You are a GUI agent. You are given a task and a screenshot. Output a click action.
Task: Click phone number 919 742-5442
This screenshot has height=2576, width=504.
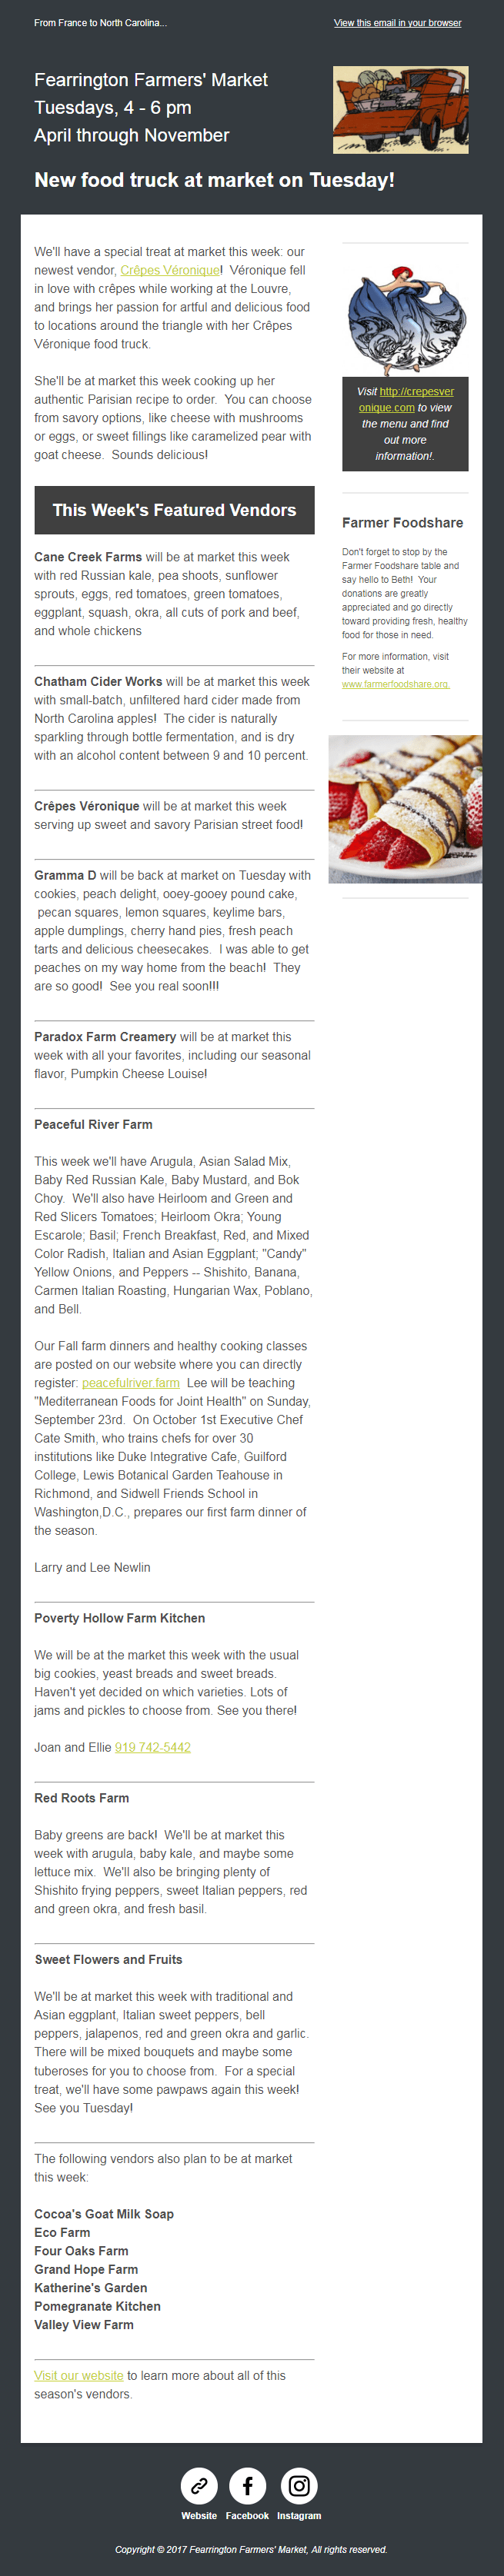153,1747
